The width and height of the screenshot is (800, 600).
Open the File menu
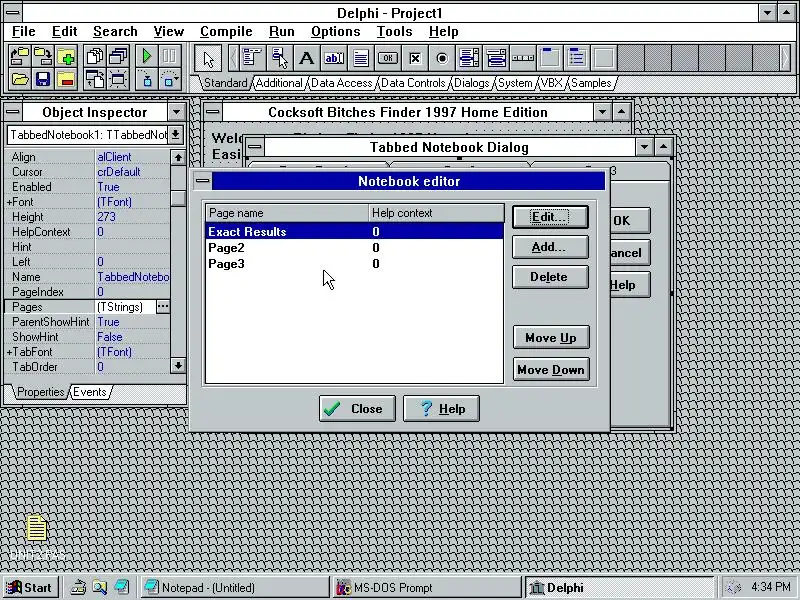tap(23, 32)
